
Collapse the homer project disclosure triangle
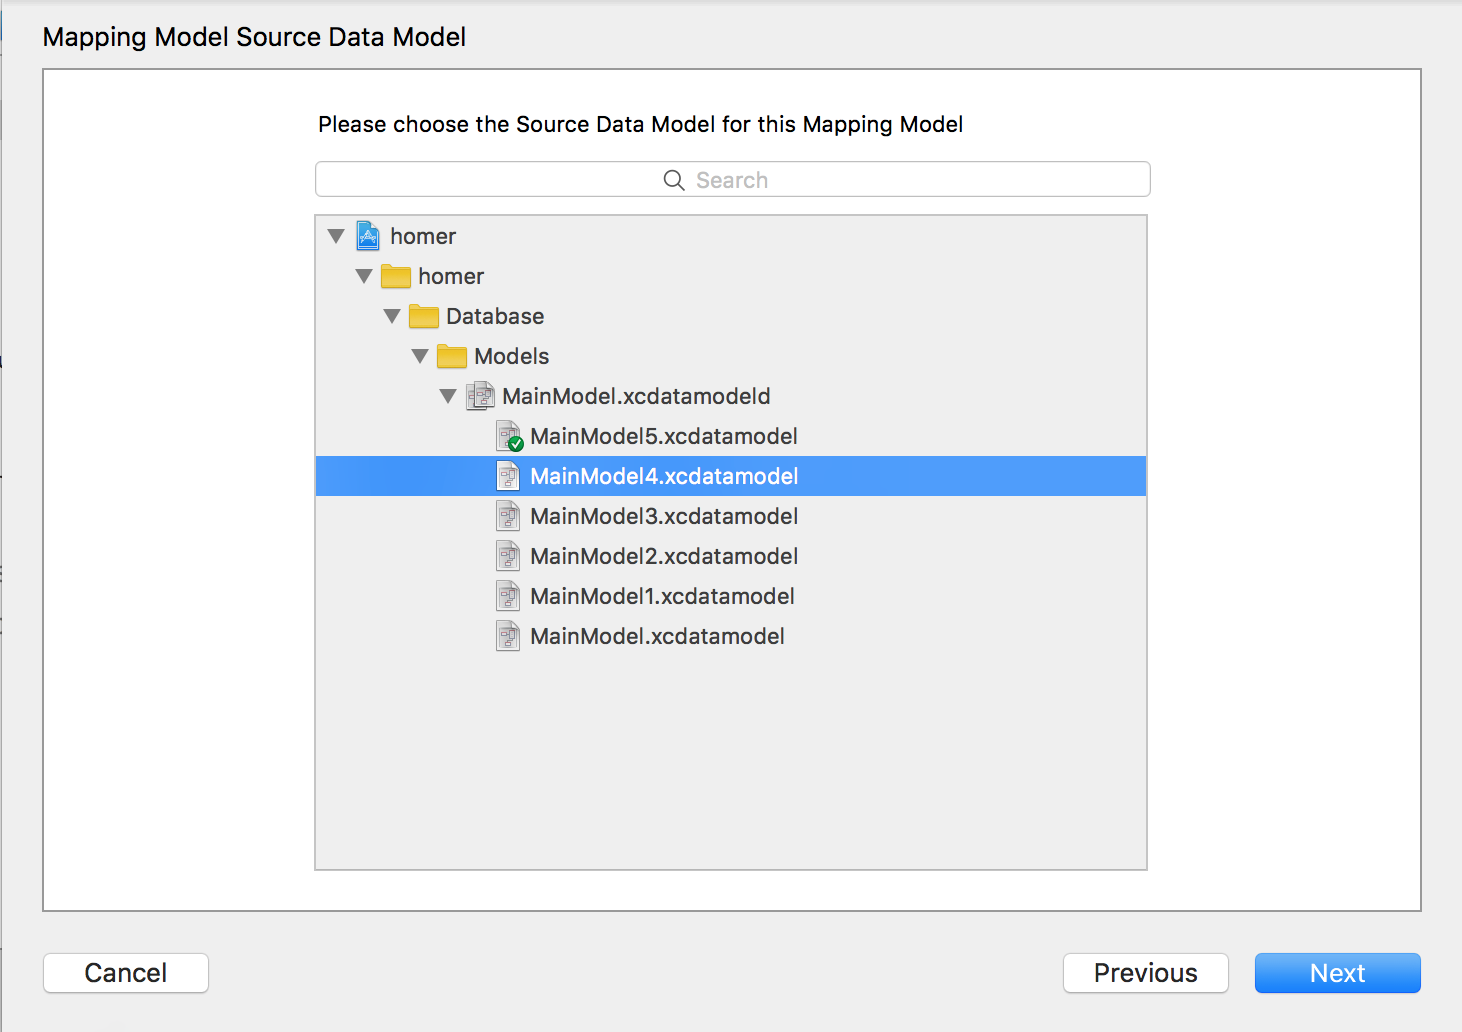[x=336, y=236]
